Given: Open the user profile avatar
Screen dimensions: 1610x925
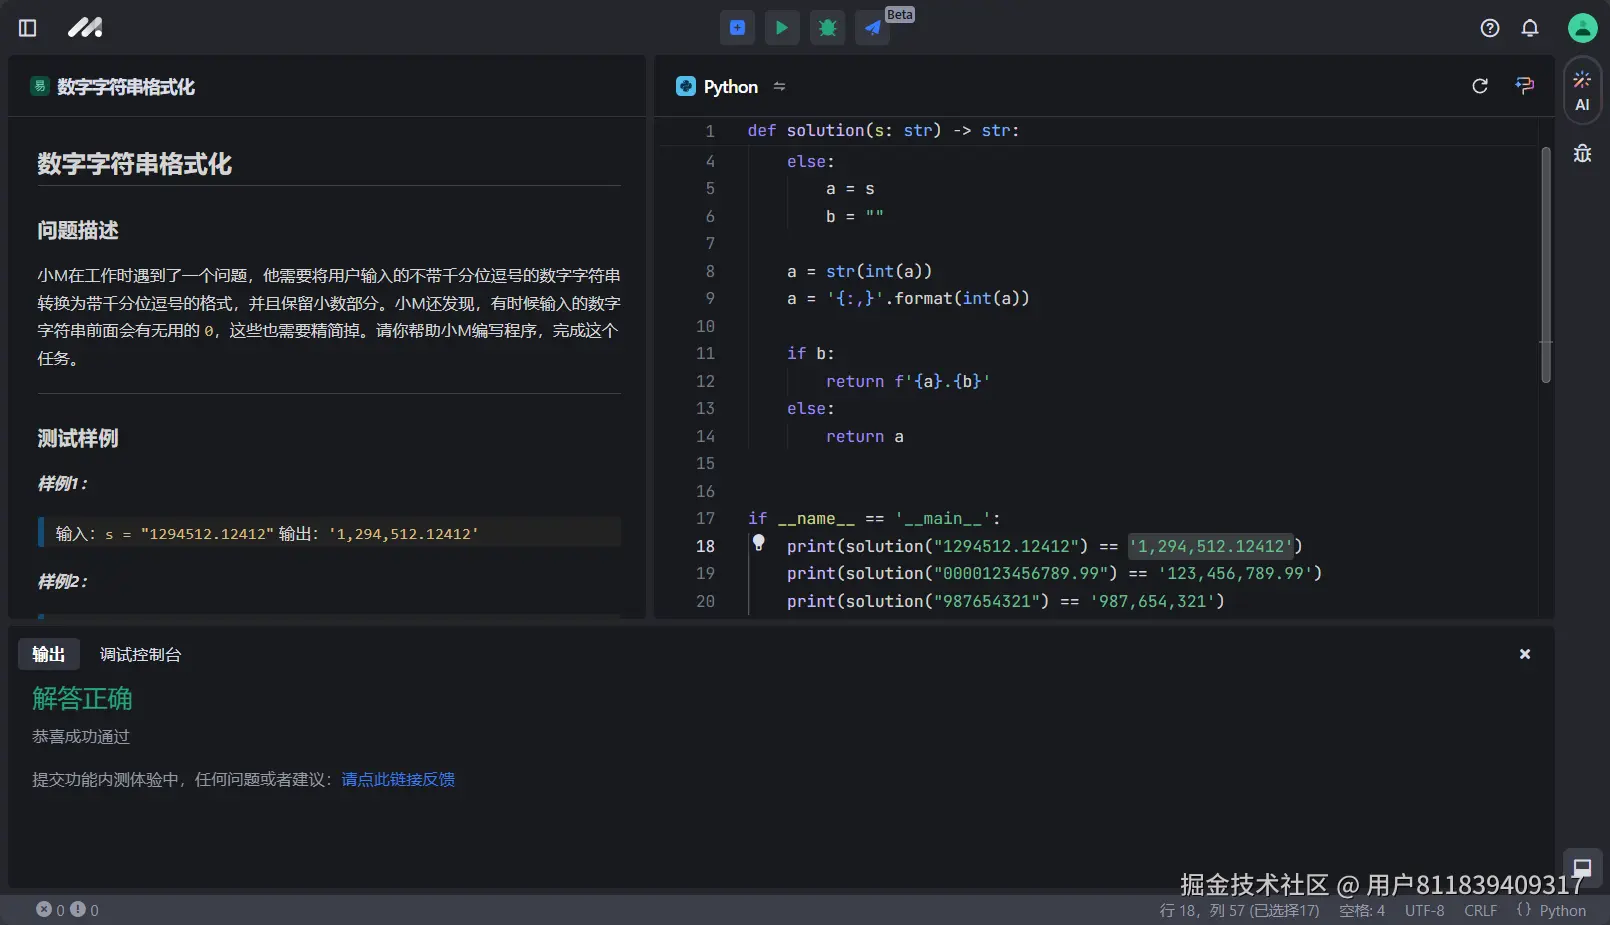Looking at the screenshot, I should 1582,28.
